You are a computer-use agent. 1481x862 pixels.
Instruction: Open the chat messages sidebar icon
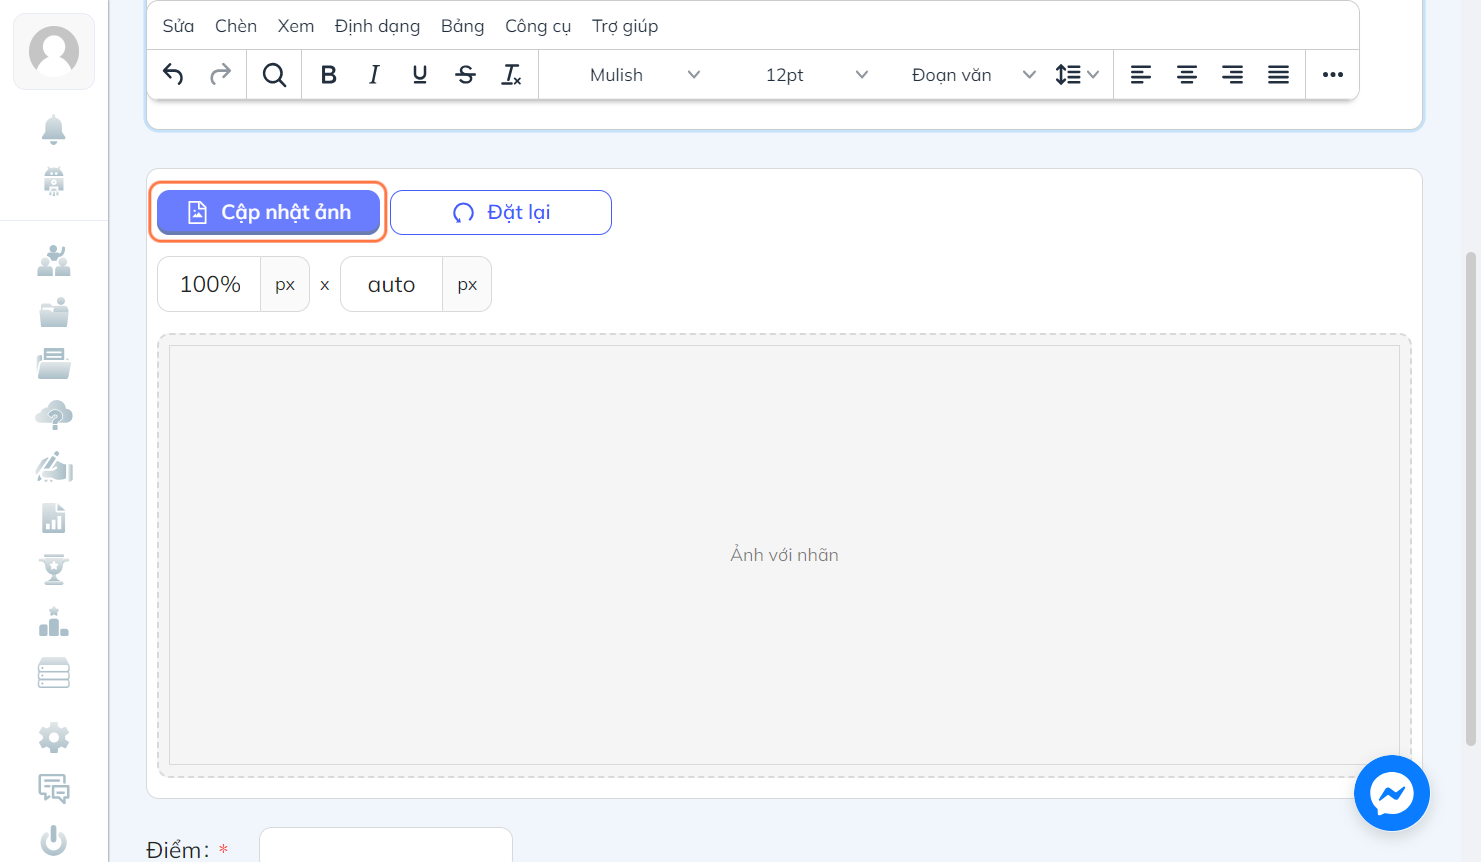[54, 789]
